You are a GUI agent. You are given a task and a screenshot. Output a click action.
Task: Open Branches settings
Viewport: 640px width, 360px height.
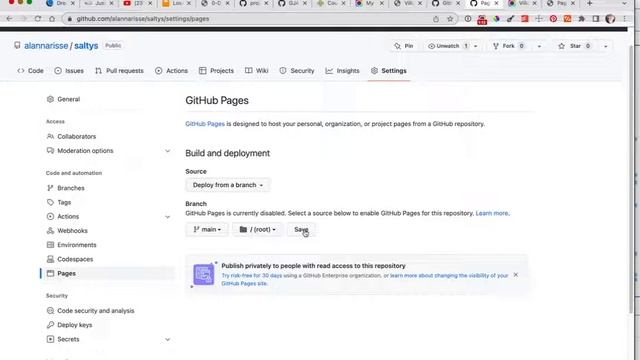(x=71, y=188)
